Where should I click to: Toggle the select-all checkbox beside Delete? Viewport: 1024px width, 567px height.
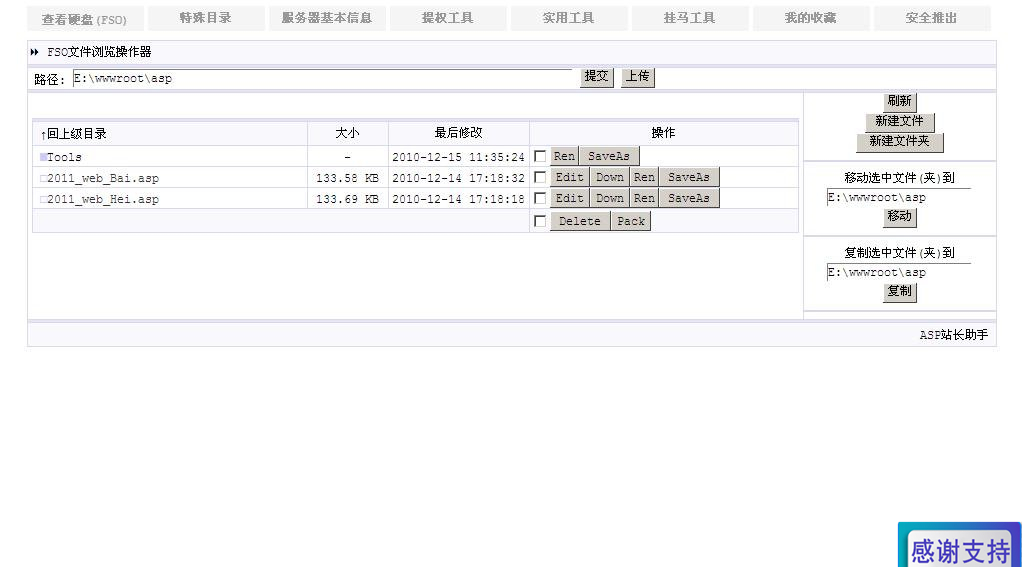click(x=540, y=221)
